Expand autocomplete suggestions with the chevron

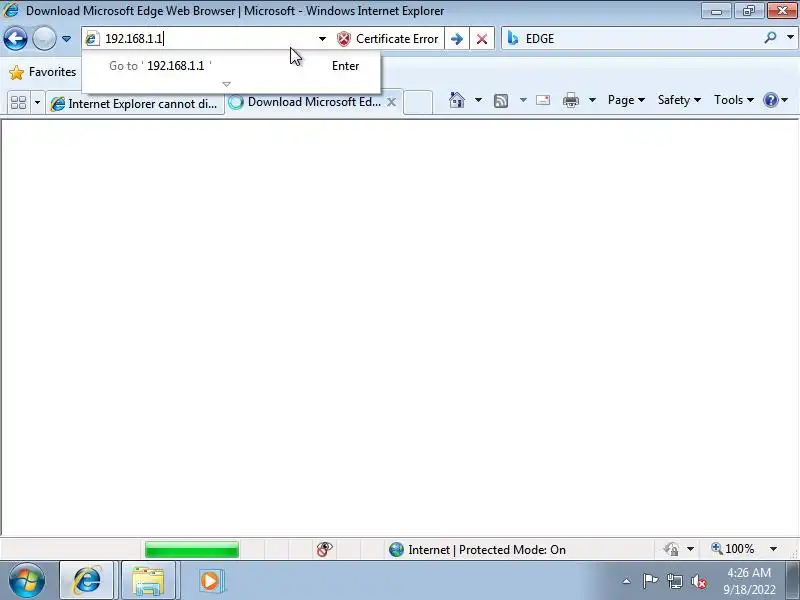click(x=227, y=84)
